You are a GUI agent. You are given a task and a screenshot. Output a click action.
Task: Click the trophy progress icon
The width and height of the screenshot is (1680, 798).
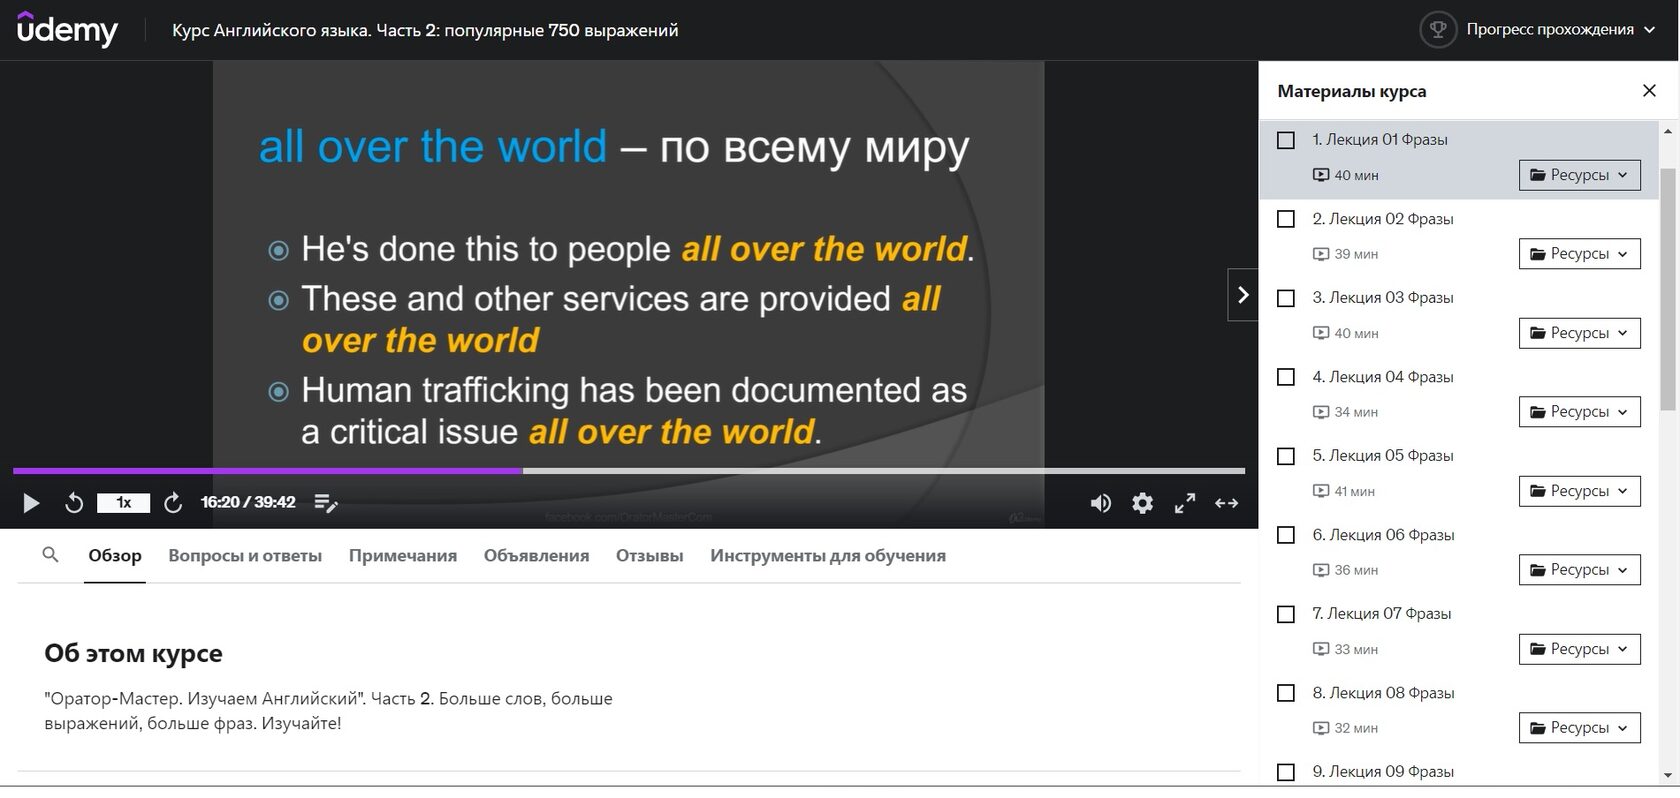point(1438,30)
